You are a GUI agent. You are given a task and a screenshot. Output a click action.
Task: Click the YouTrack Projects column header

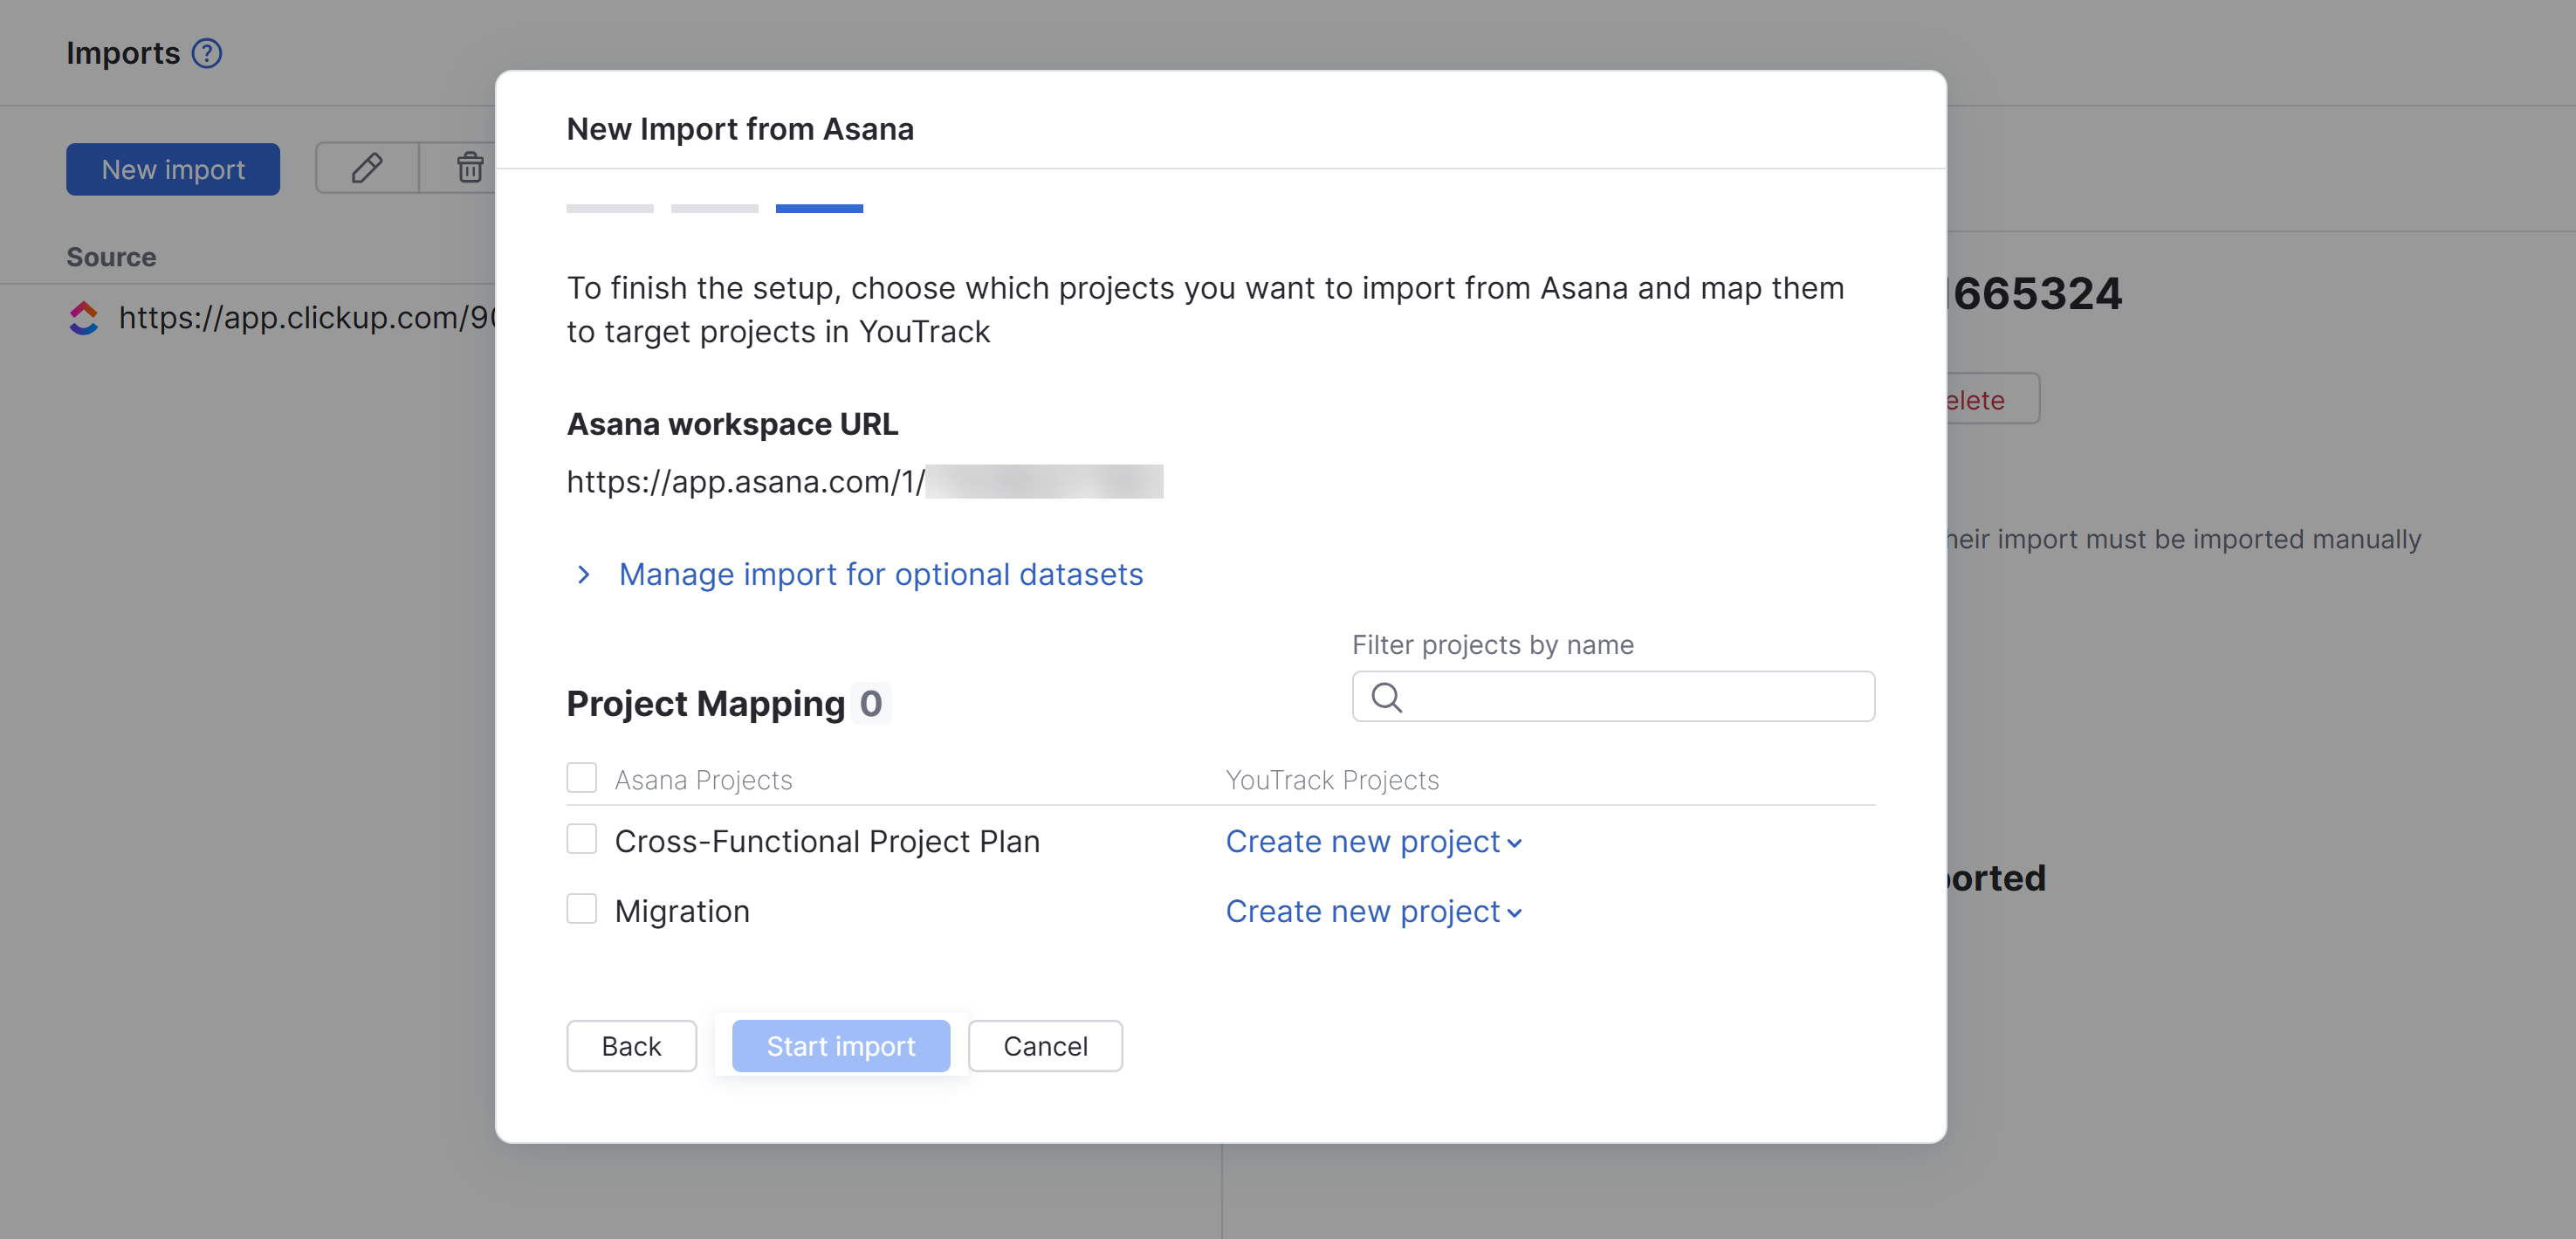click(1332, 780)
